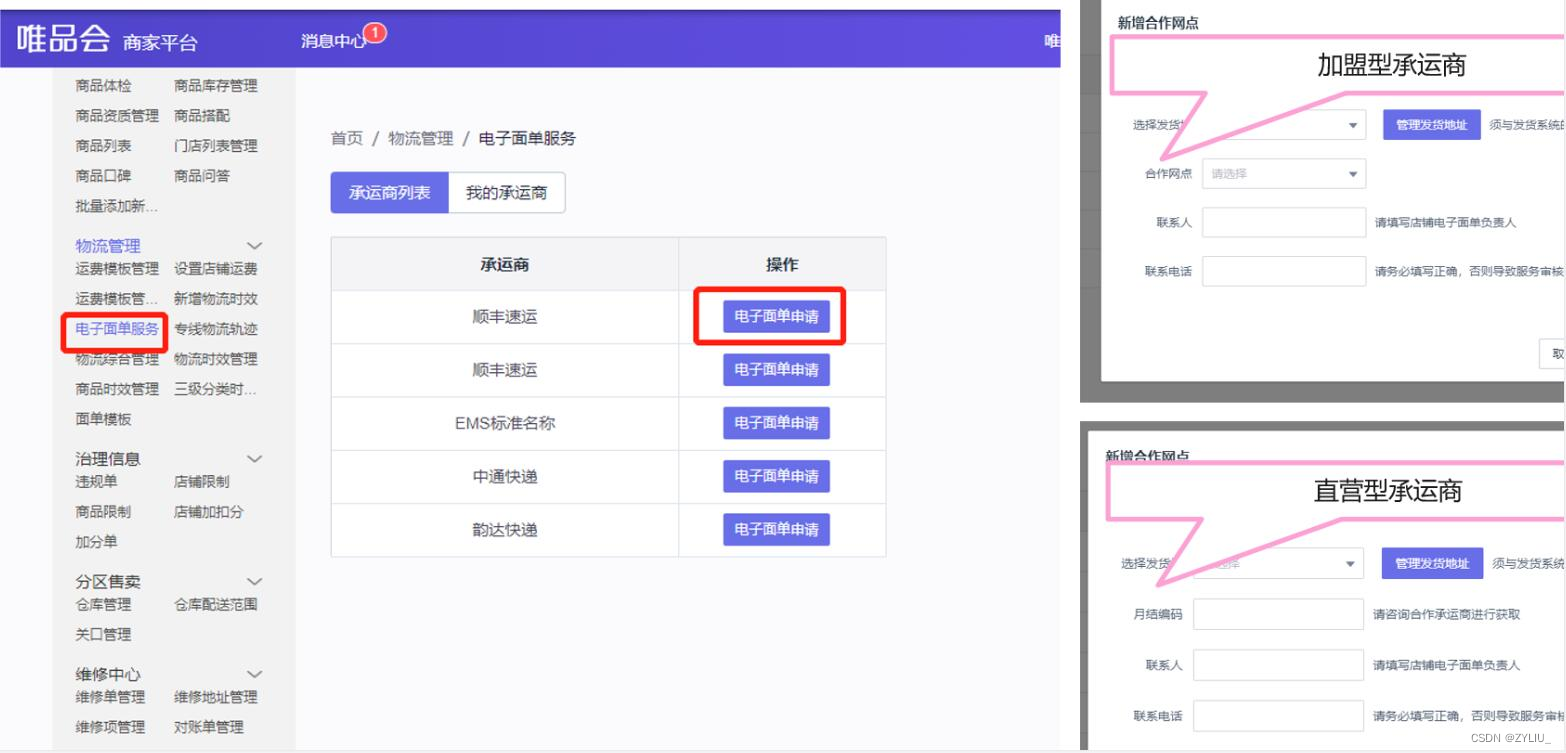Open 设置店铺运费 menu item
Viewport: 1566px width, 753px height.
(216, 269)
